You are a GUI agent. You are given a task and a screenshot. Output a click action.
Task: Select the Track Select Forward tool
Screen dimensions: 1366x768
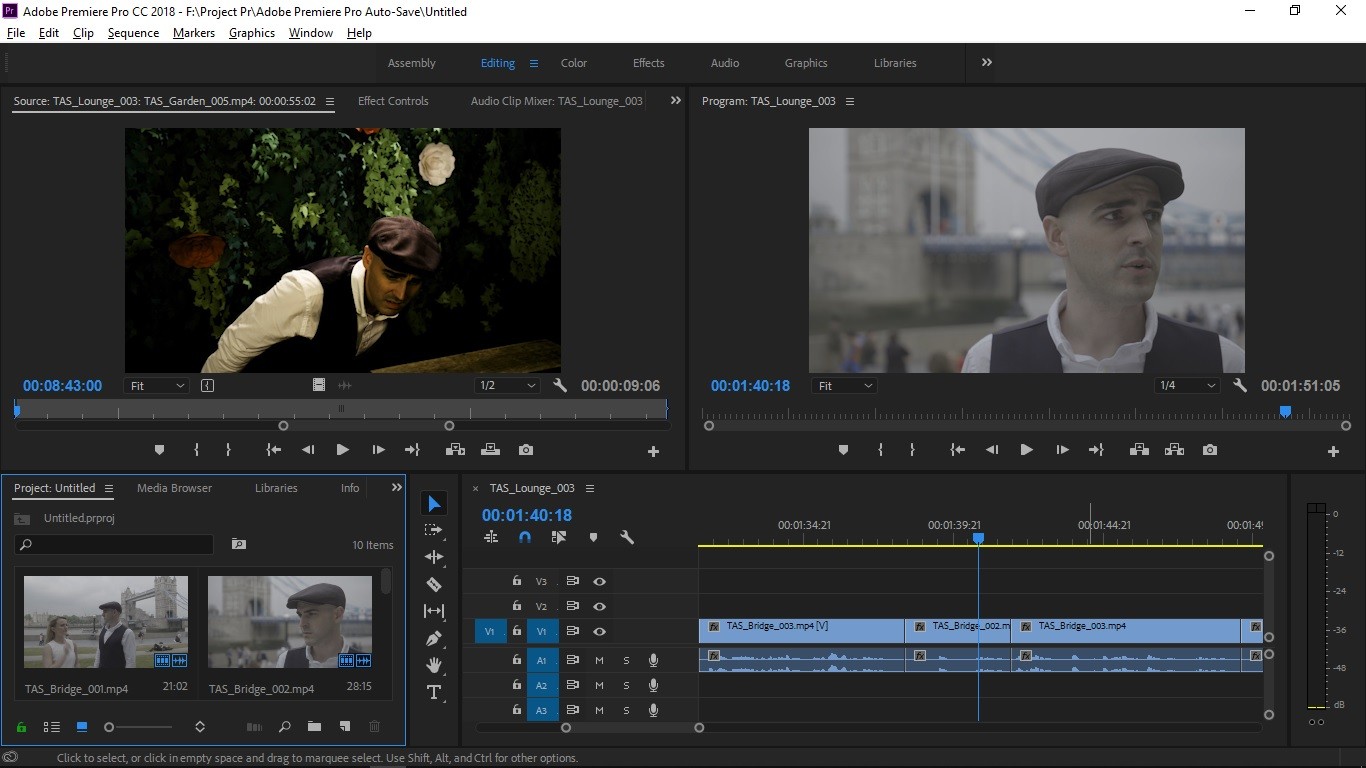coord(434,530)
